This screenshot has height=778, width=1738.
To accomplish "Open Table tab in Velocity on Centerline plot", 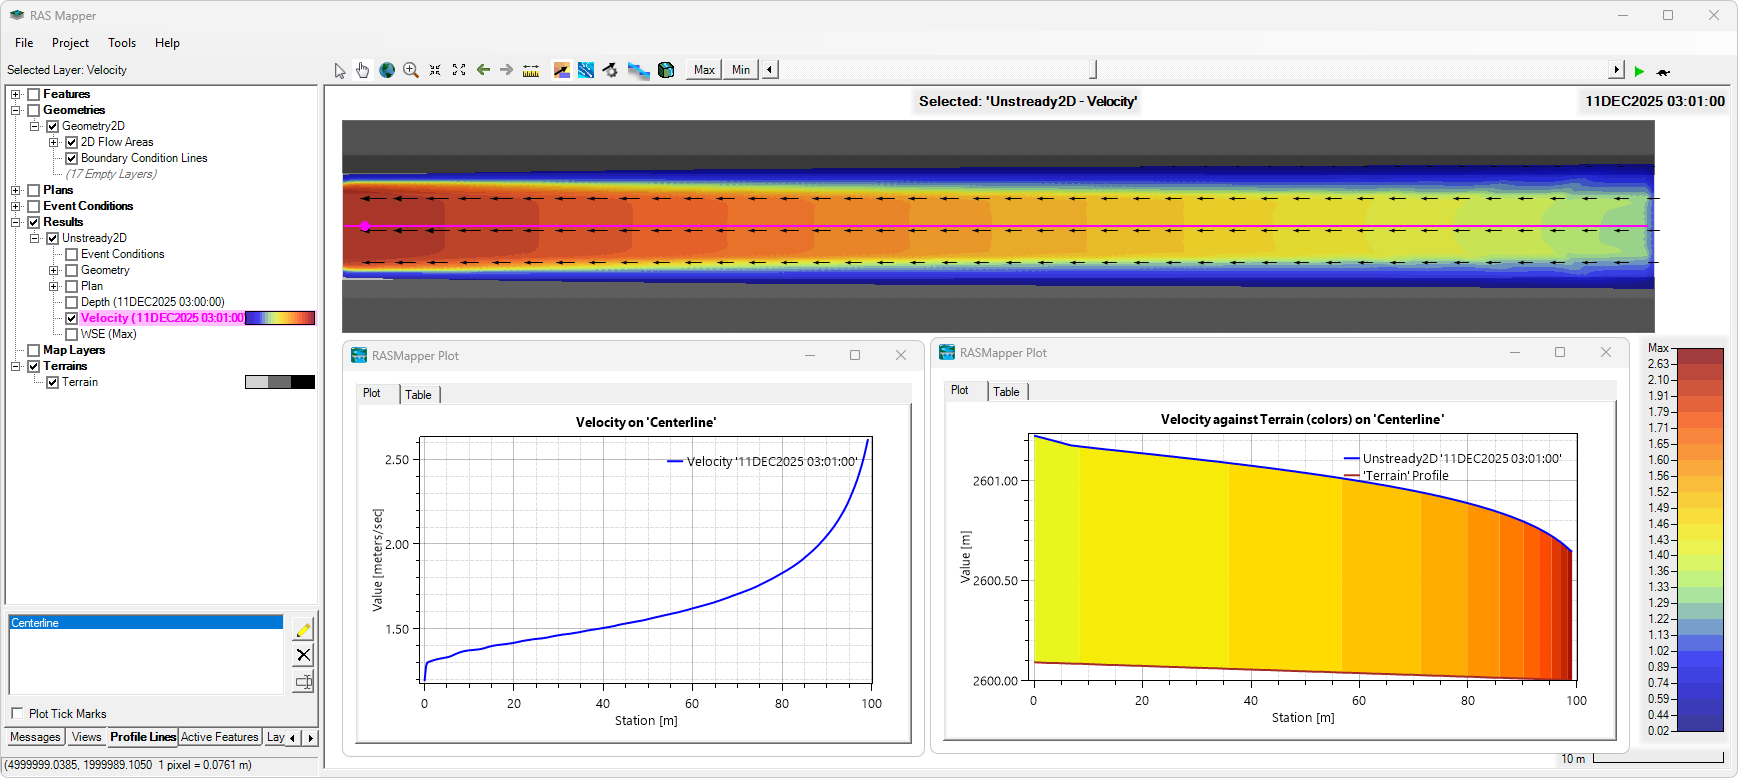I will point(419,395).
